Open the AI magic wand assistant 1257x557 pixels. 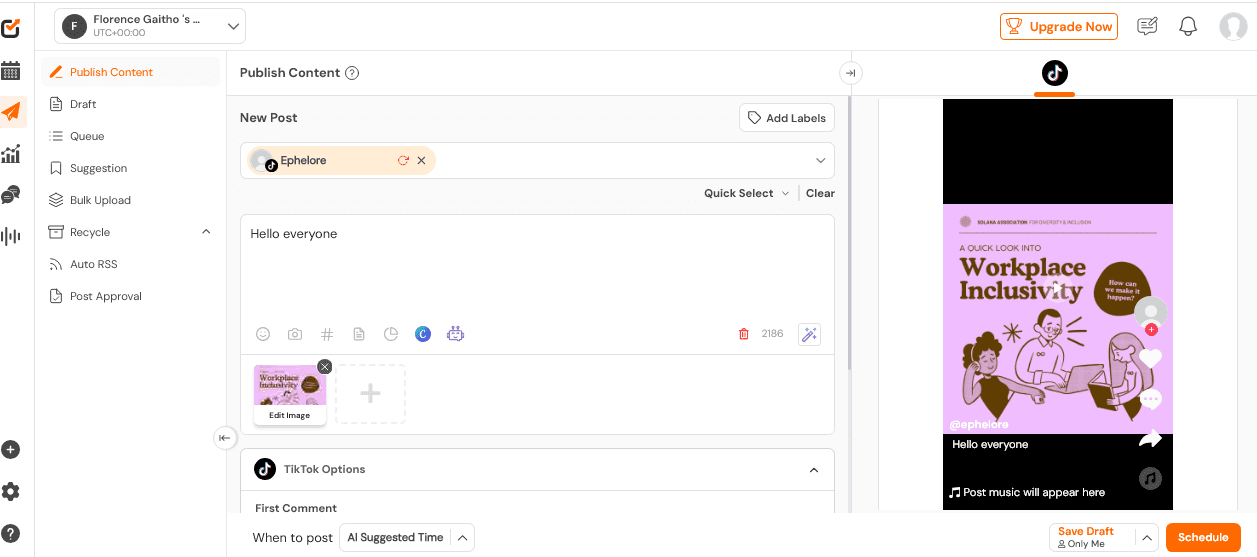(809, 334)
